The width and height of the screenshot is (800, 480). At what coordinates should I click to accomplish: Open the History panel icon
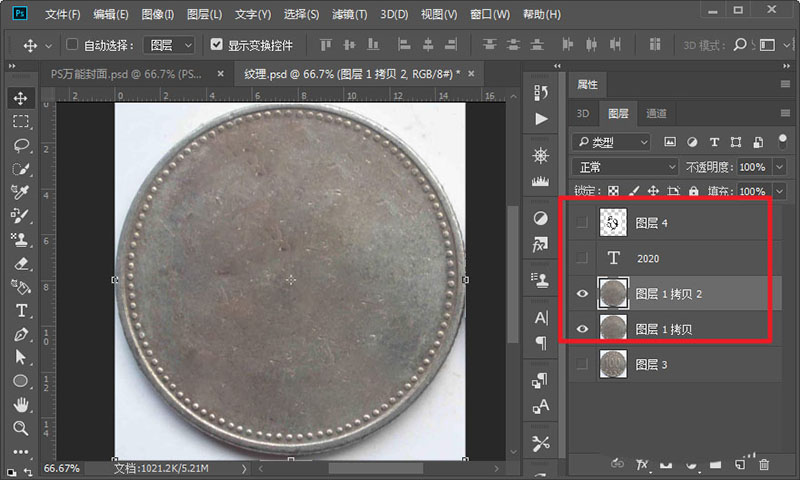pyautogui.click(x=541, y=92)
